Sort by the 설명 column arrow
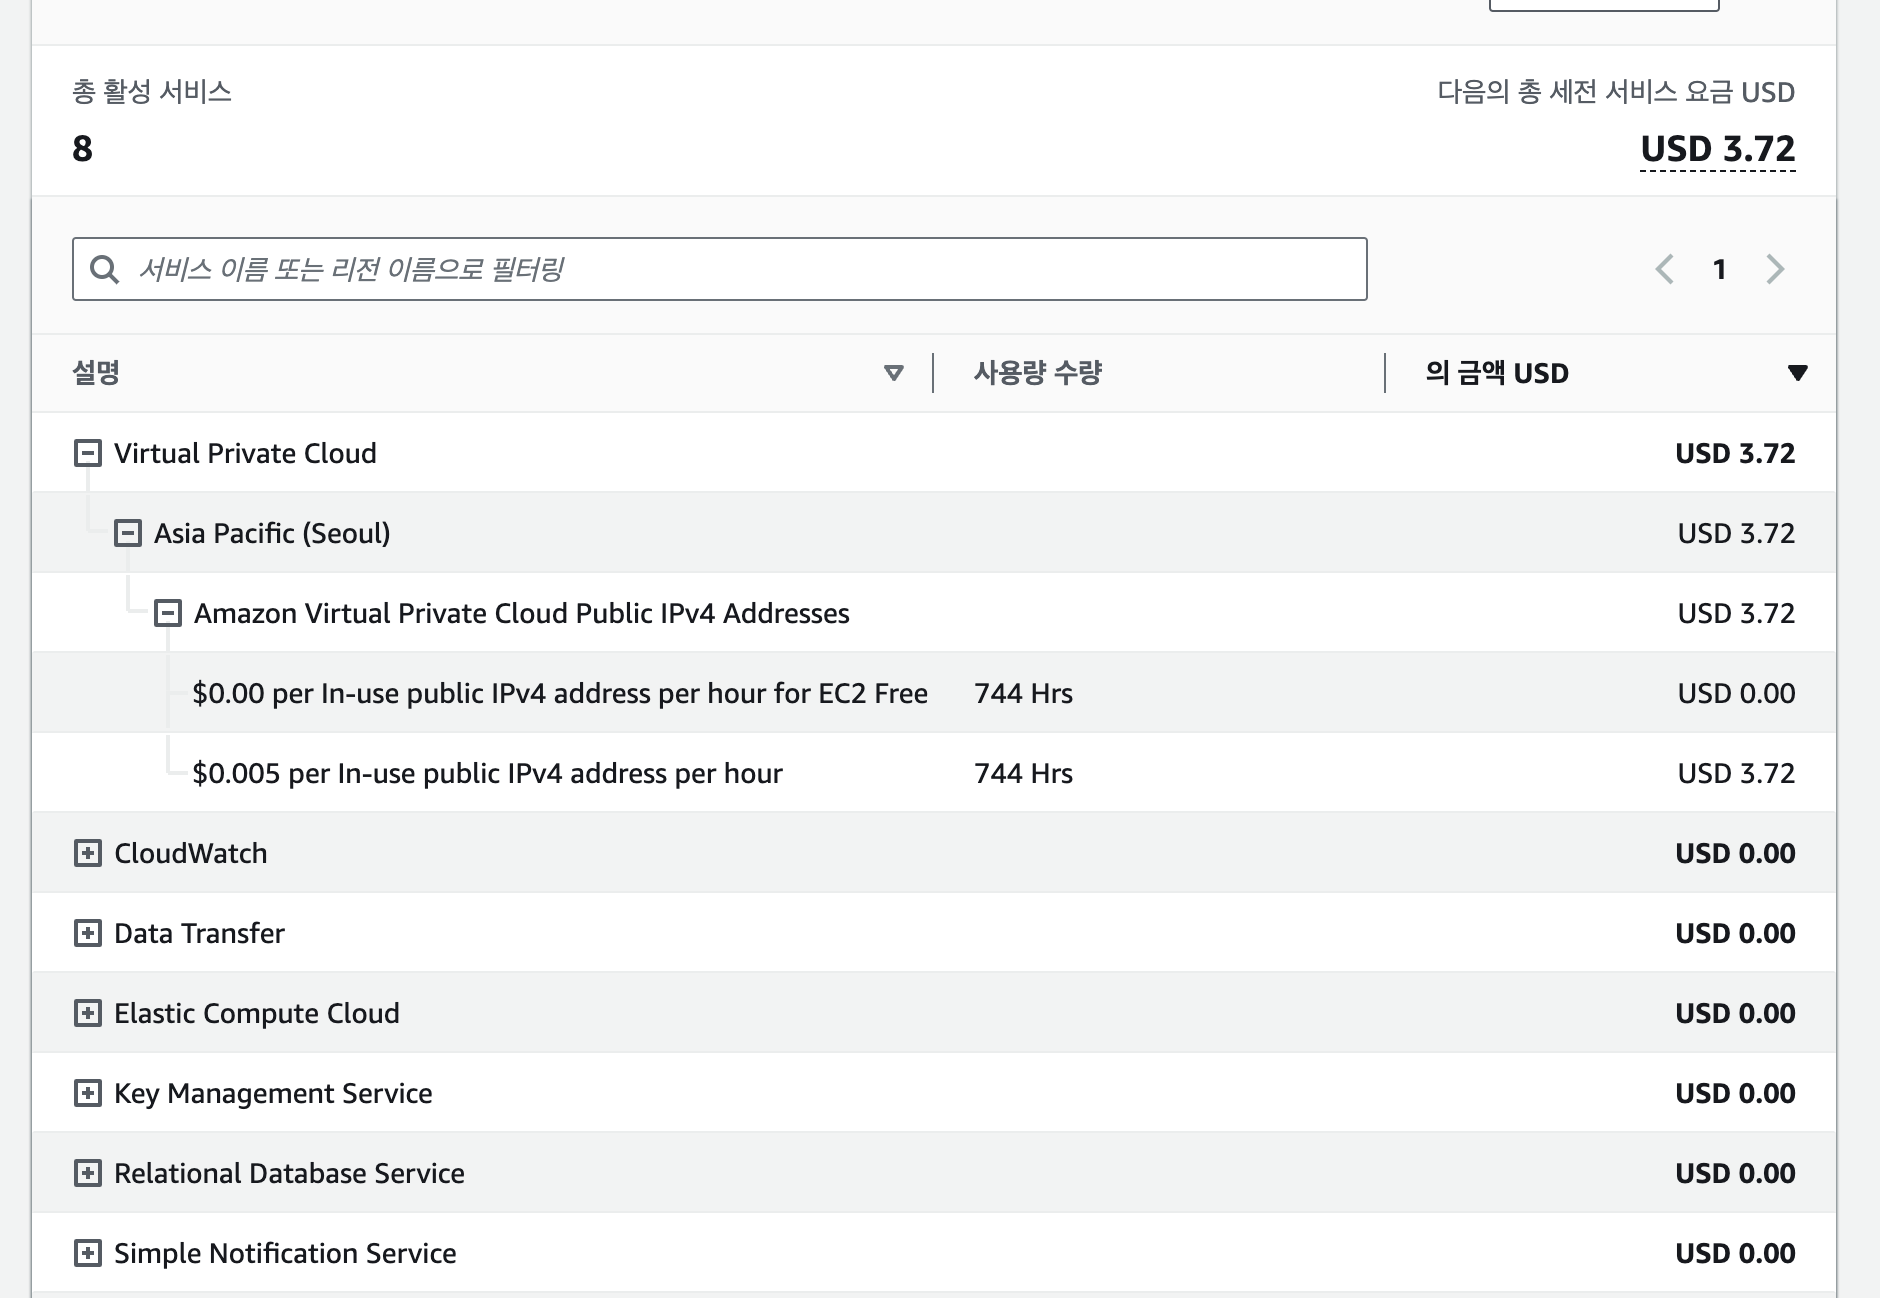1880x1298 pixels. [894, 373]
